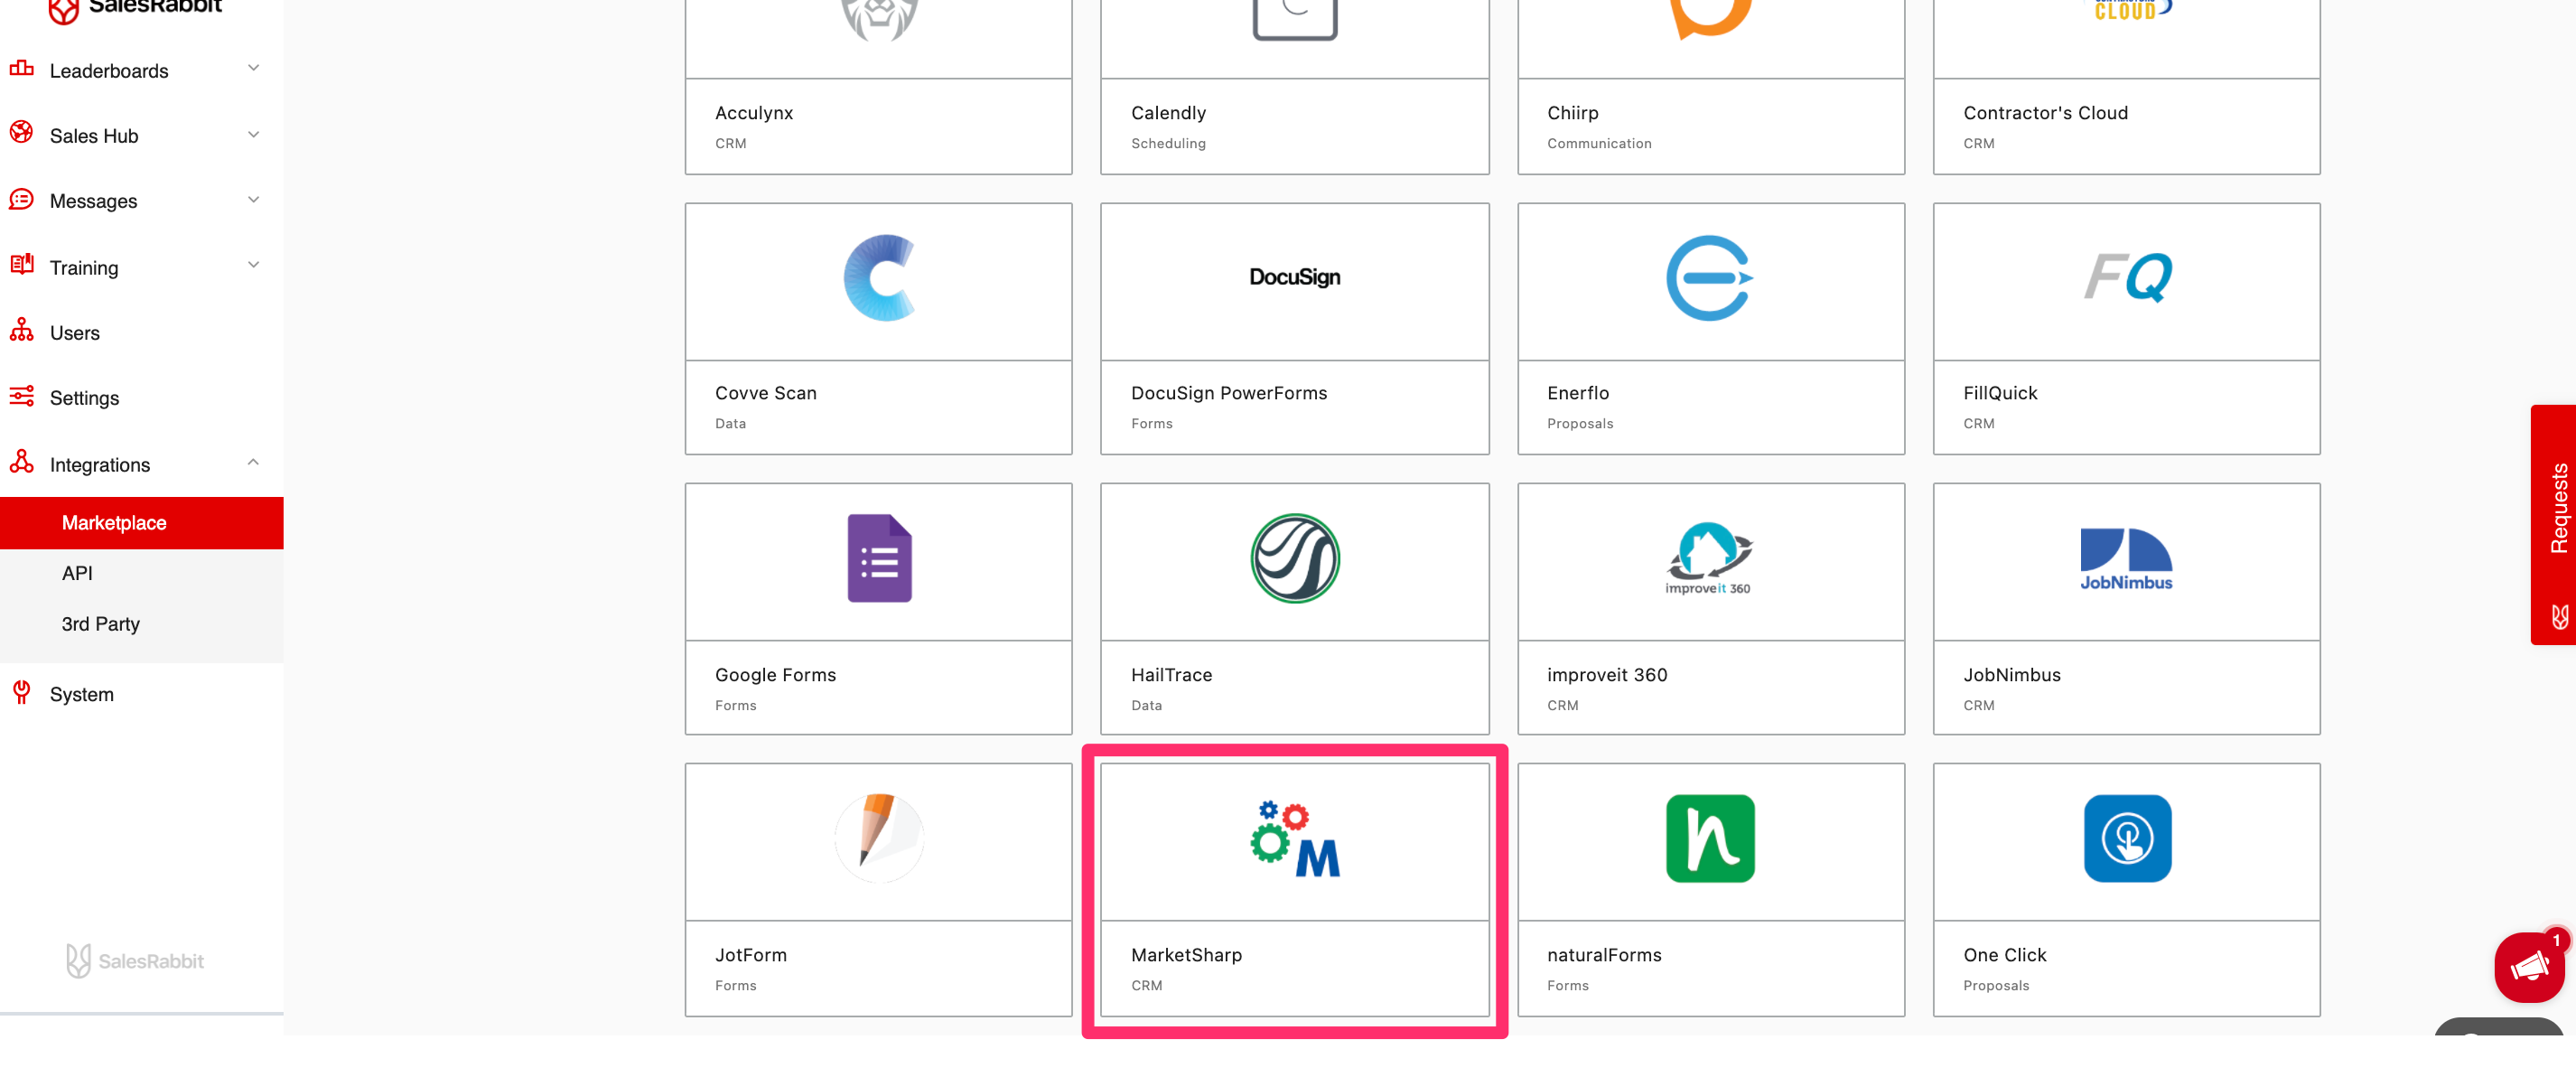This screenshot has width=2576, height=1077.
Task: Click the Google Forms purple document logo
Action: (880, 558)
